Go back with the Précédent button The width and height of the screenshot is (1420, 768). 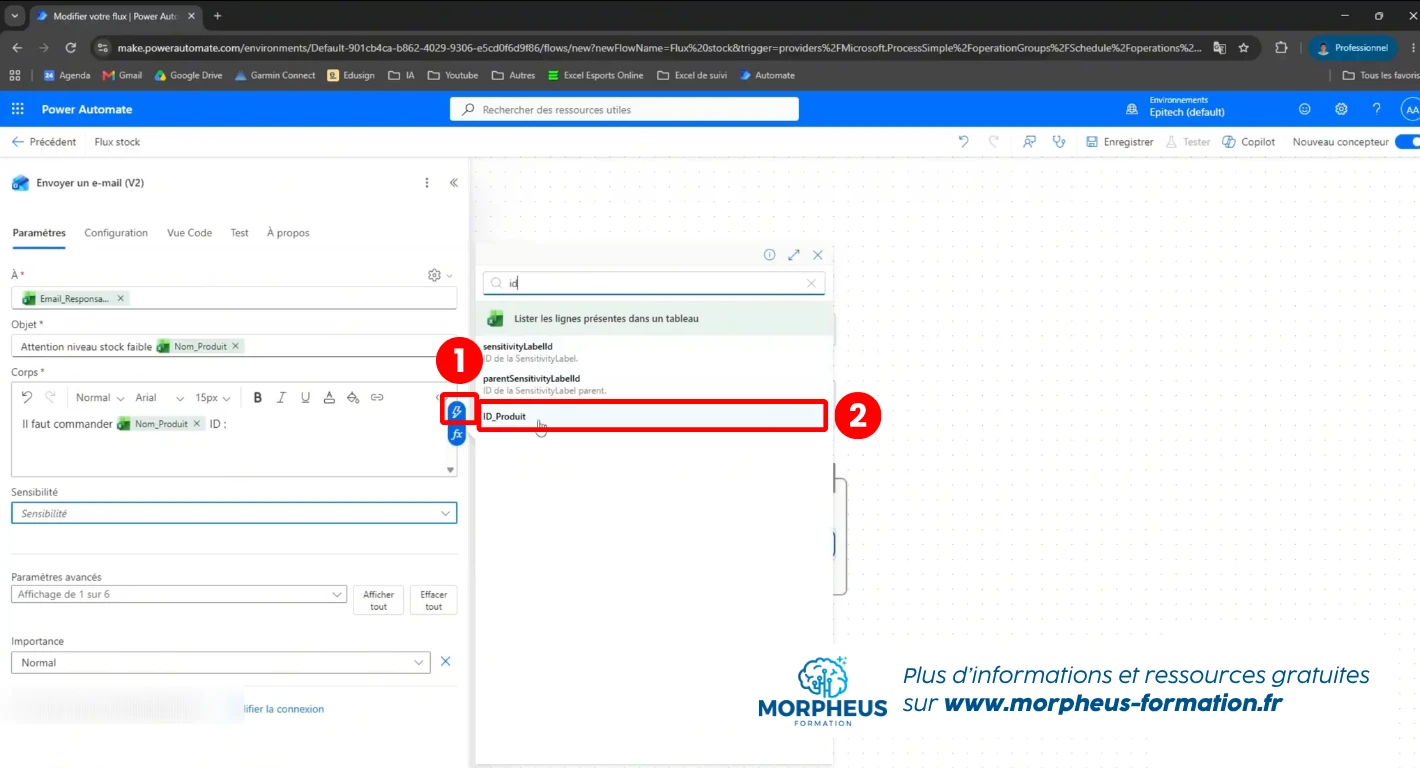coord(44,142)
